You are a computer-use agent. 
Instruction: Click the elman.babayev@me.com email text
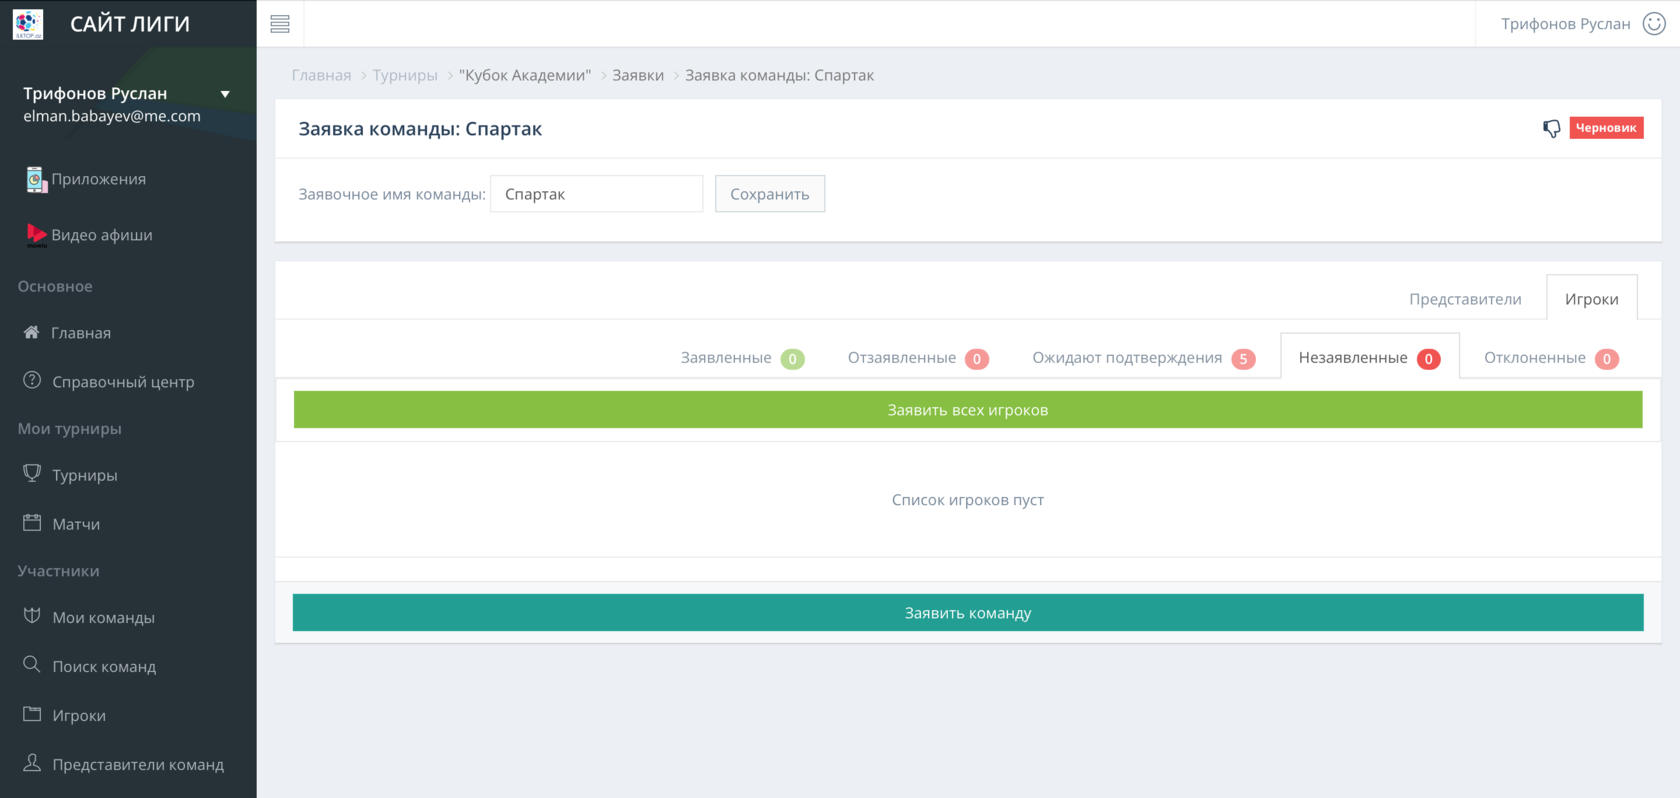(112, 116)
